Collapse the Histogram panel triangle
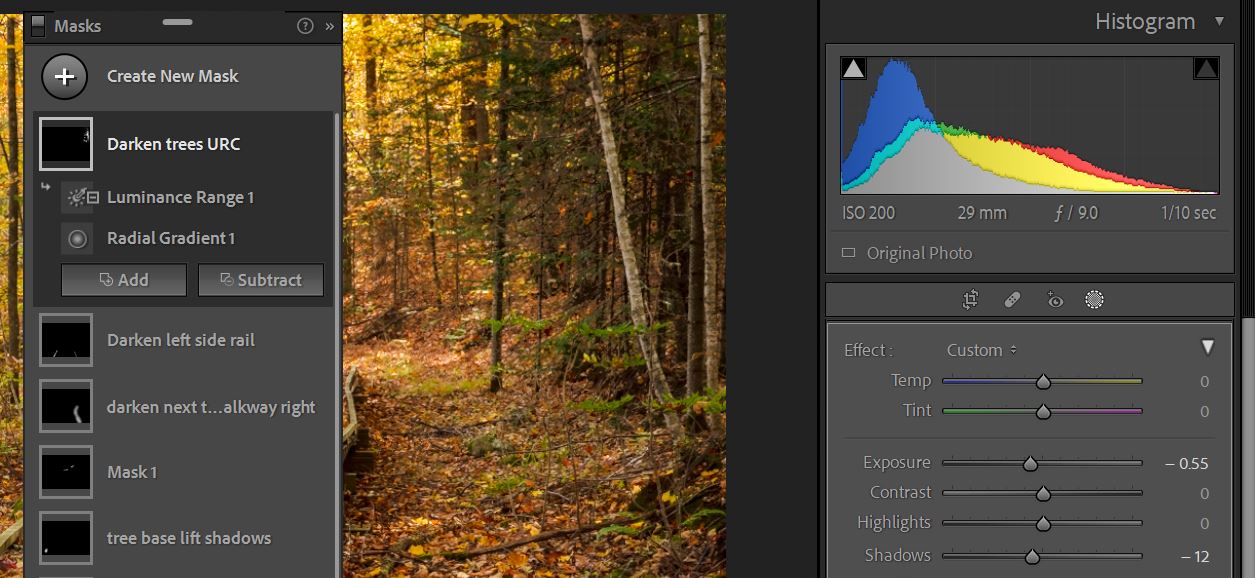 1218,21
